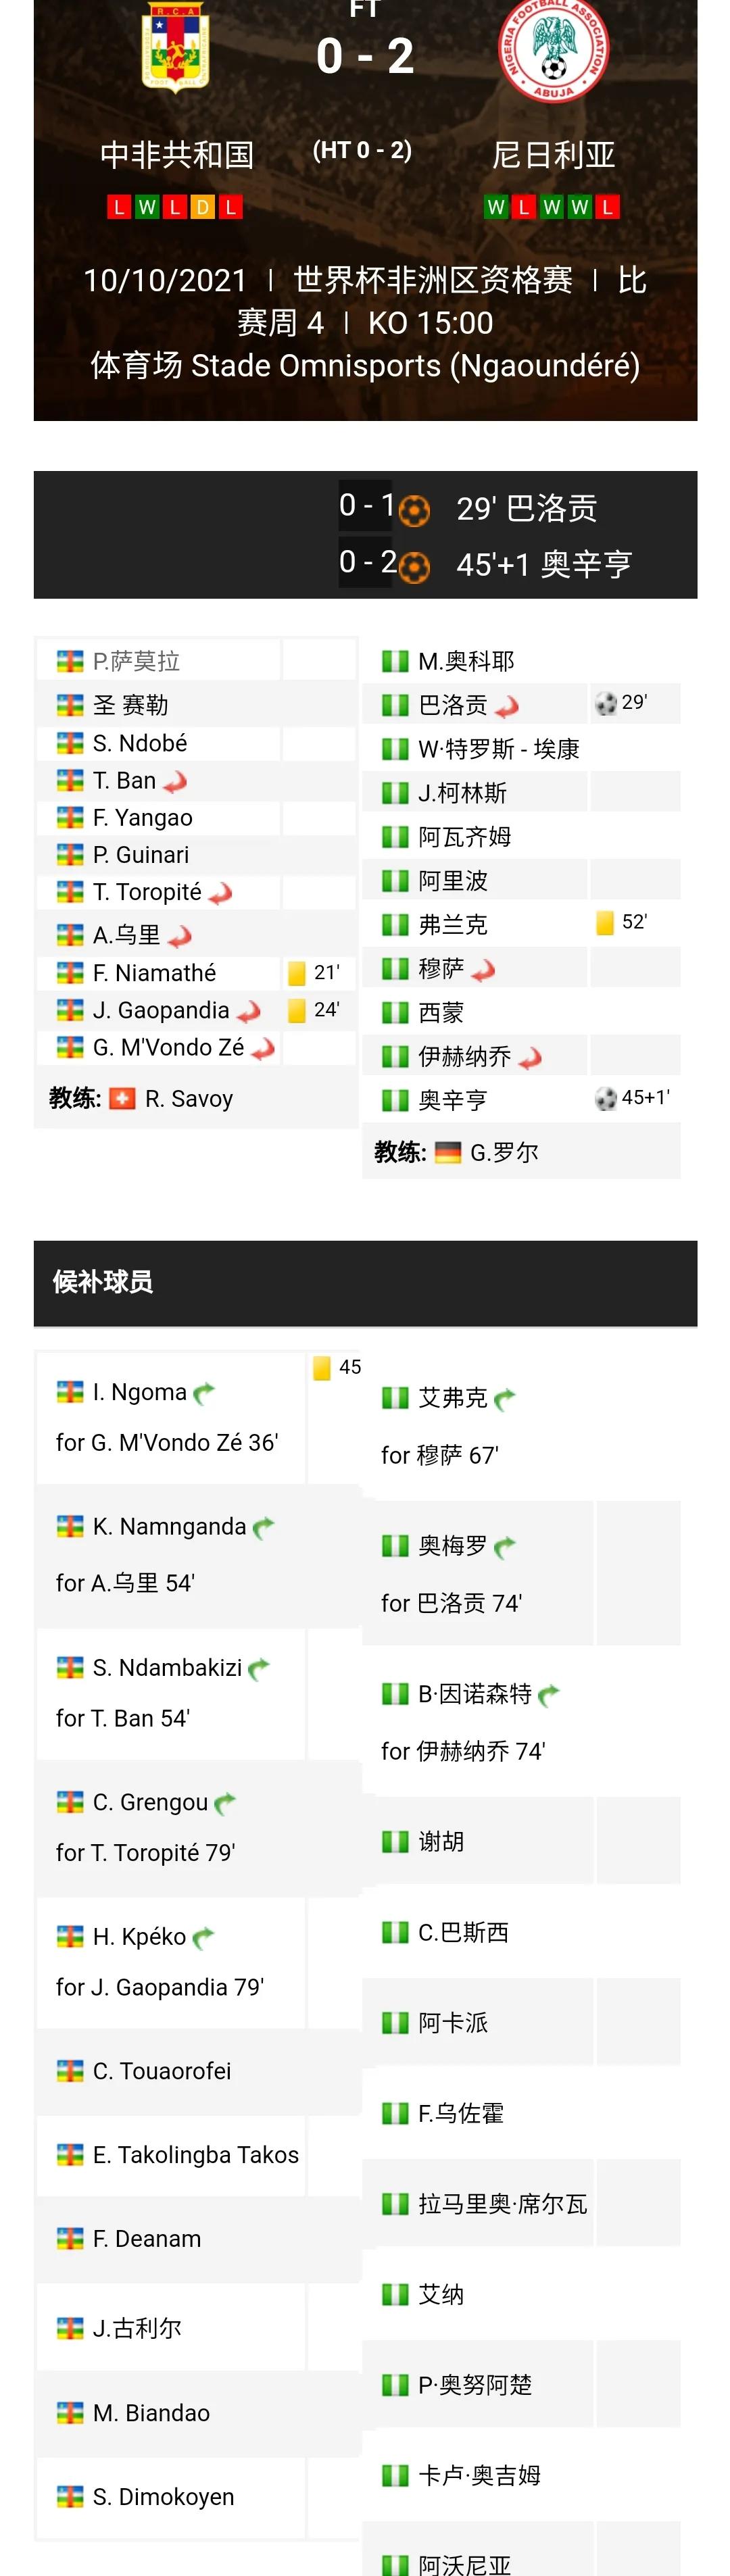
Task: Open 世界杯非洲区资格赛 competition link
Action: [x=432, y=280]
